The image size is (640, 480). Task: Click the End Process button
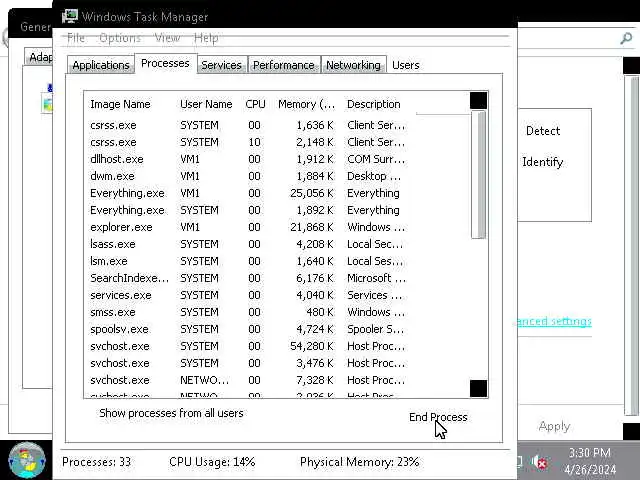(x=438, y=417)
